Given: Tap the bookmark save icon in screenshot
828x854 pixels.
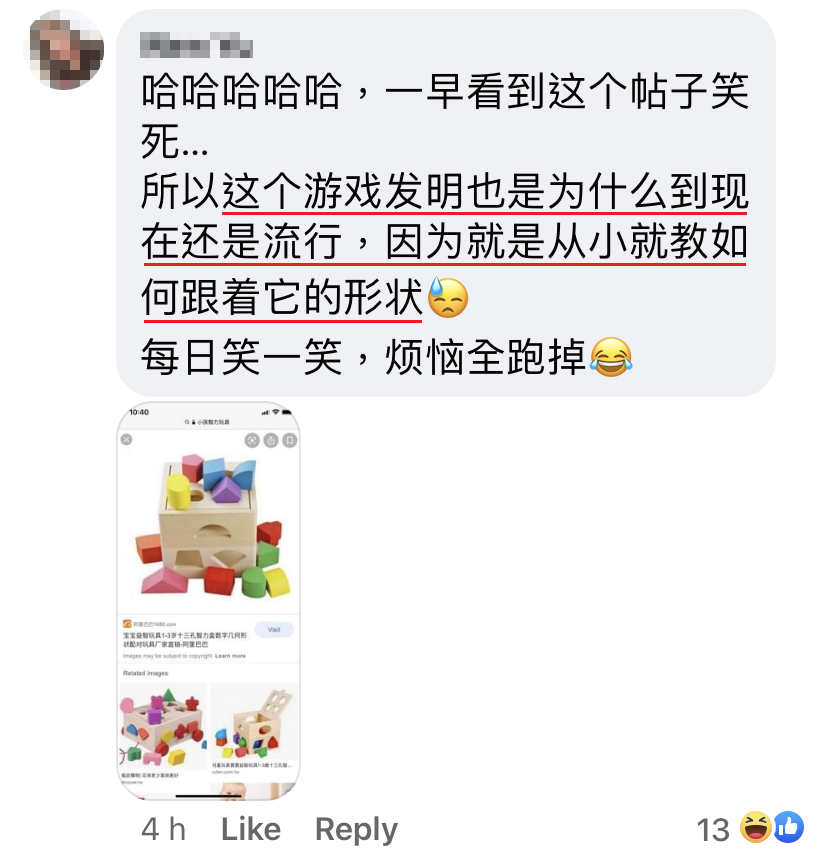Looking at the screenshot, I should point(290,440).
